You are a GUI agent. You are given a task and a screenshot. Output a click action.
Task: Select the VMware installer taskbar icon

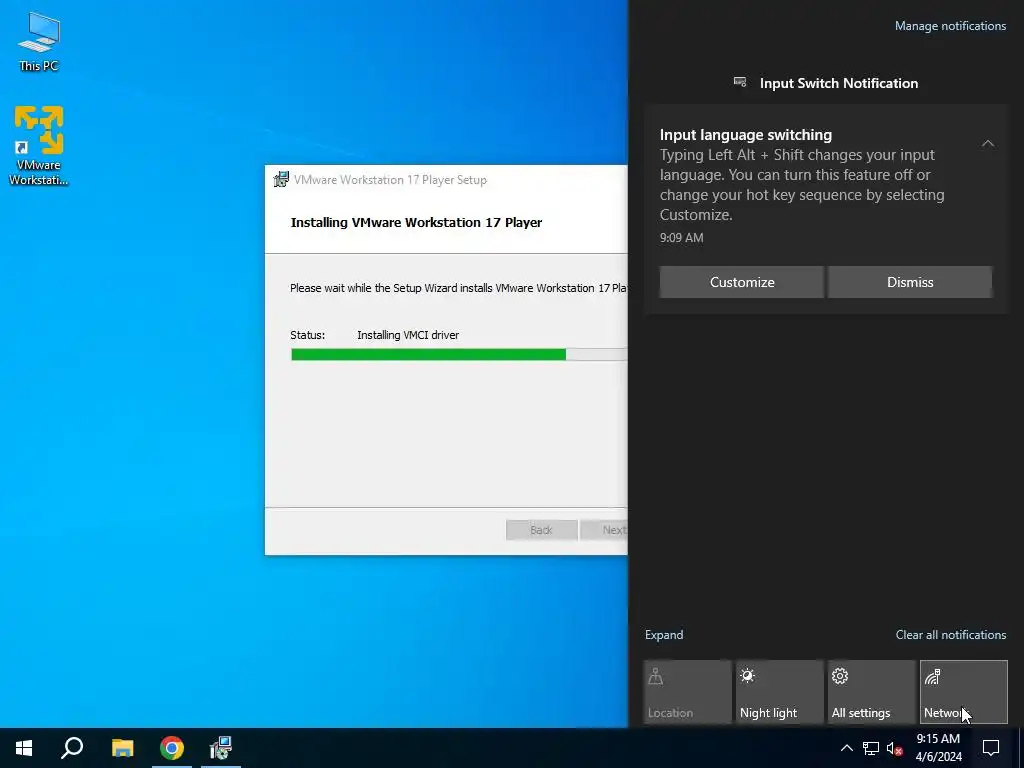click(x=221, y=748)
